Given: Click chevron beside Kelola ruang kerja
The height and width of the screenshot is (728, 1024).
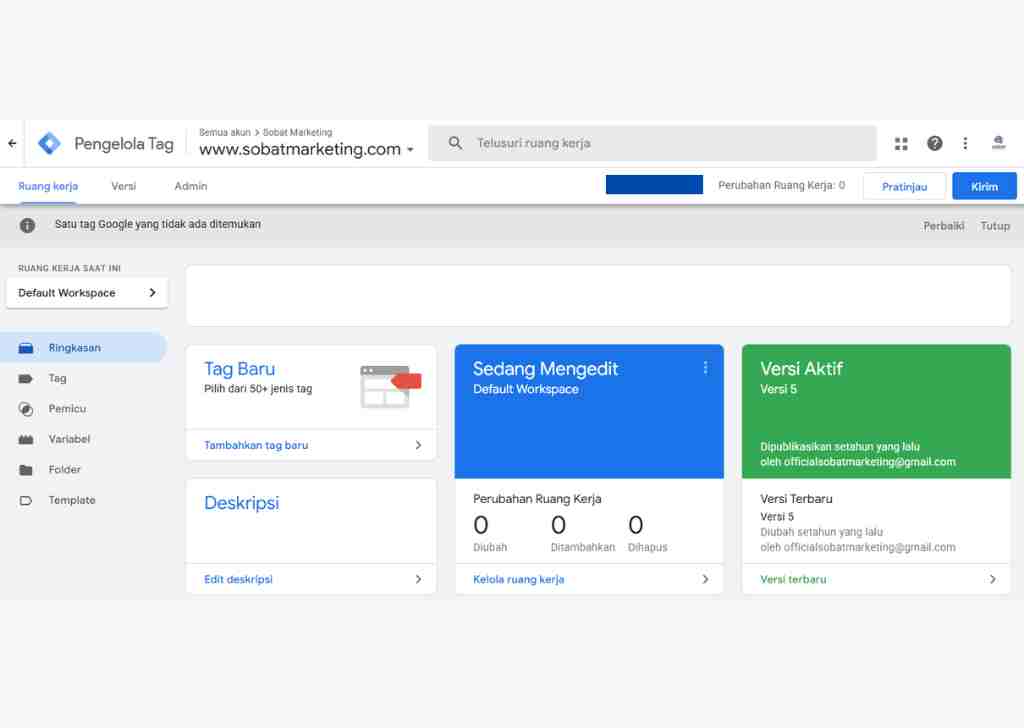Looking at the screenshot, I should point(705,579).
